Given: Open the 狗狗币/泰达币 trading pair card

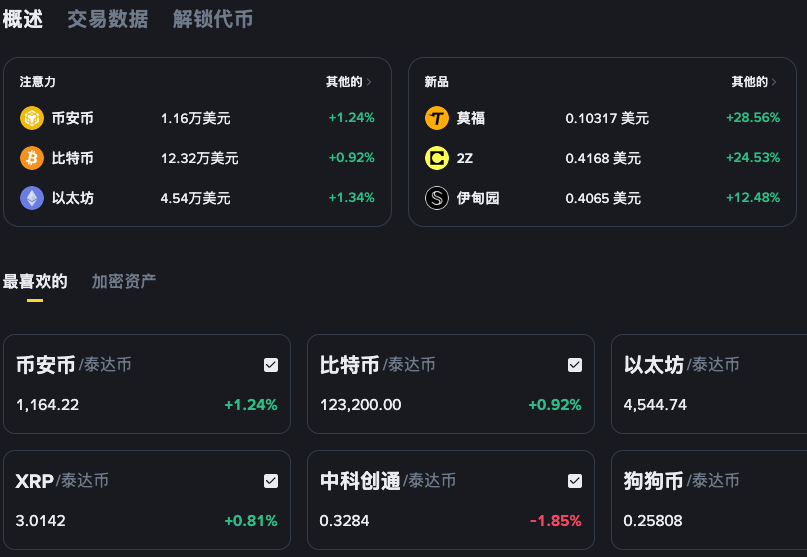Looking at the screenshot, I should point(708,500).
